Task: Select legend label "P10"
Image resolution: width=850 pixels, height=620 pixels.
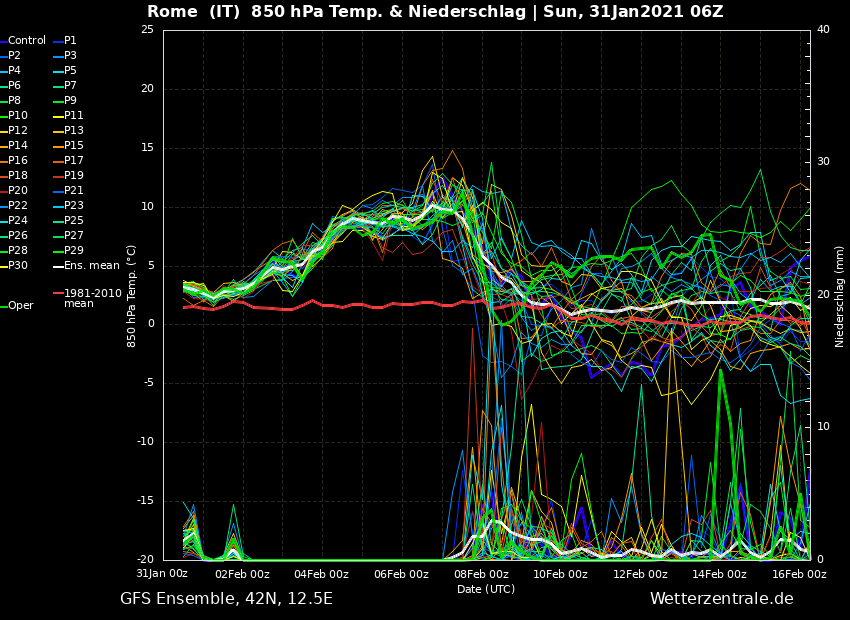Action: tap(17, 115)
